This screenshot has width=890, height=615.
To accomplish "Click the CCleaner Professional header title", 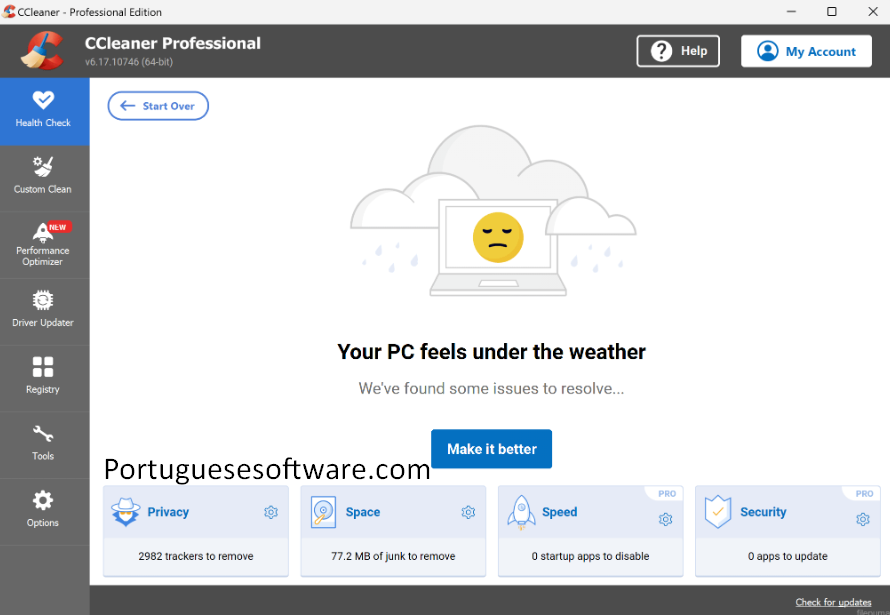I will 173,43.
